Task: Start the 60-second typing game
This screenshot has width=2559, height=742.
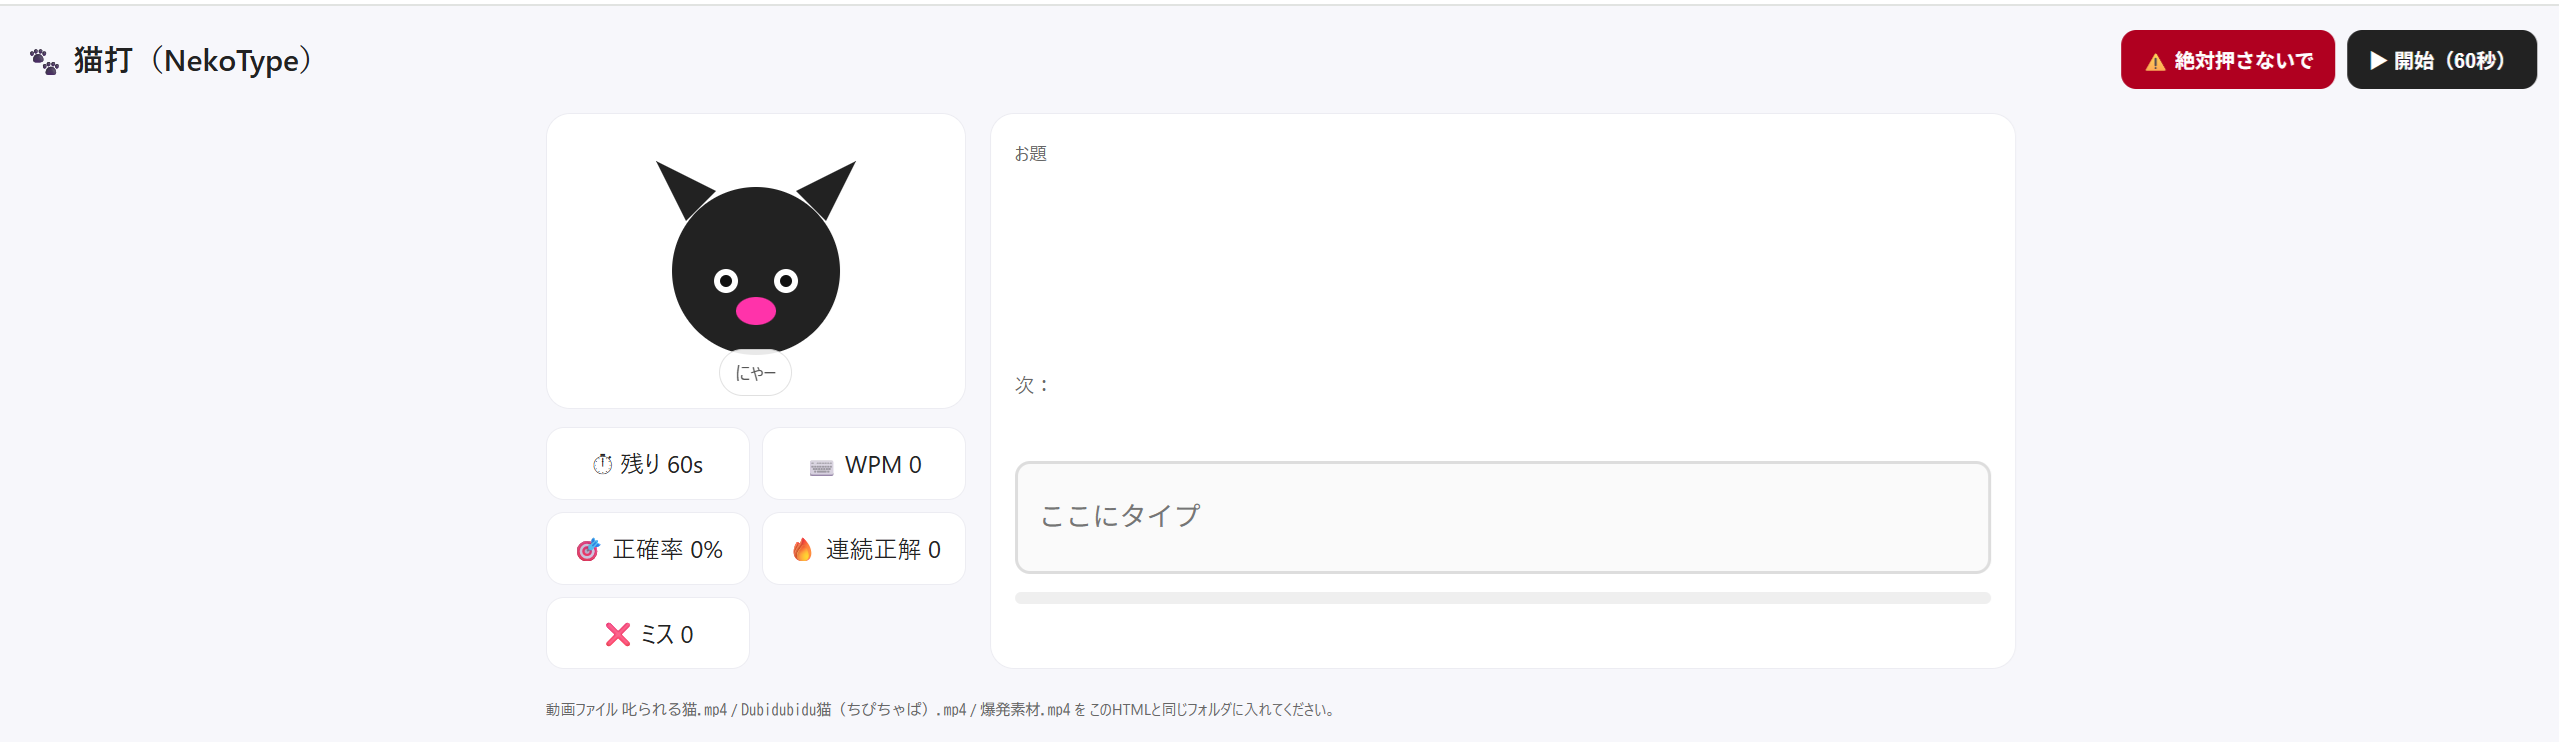Action: 2440,60
